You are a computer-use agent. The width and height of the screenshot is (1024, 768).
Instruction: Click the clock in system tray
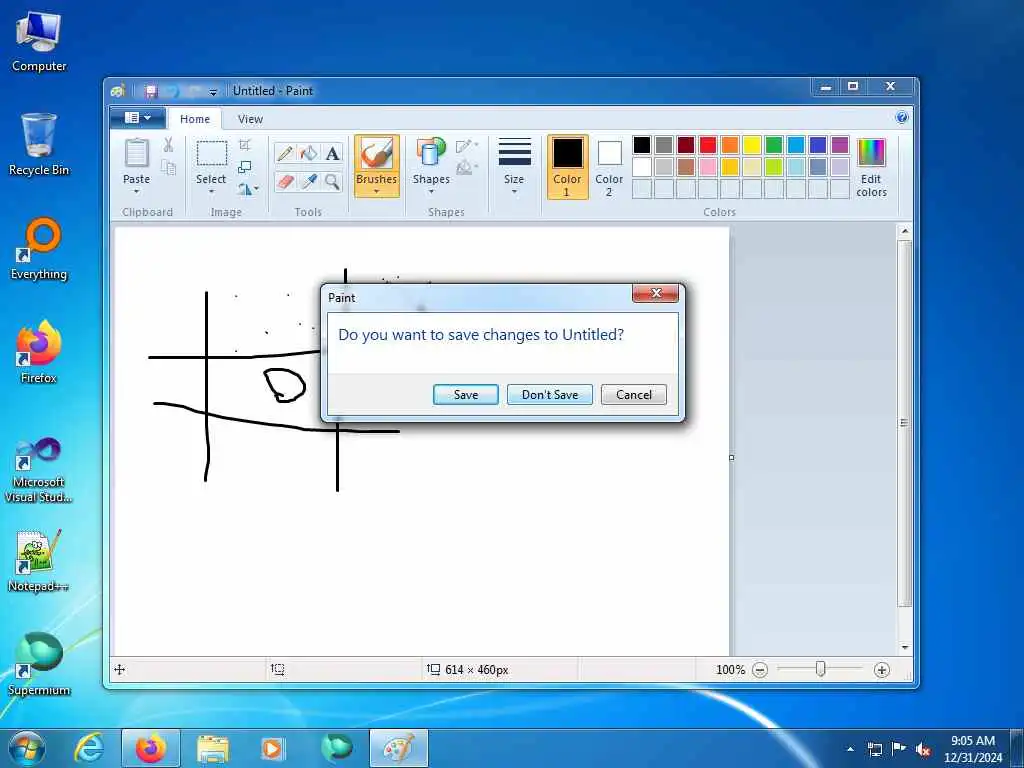click(972, 749)
